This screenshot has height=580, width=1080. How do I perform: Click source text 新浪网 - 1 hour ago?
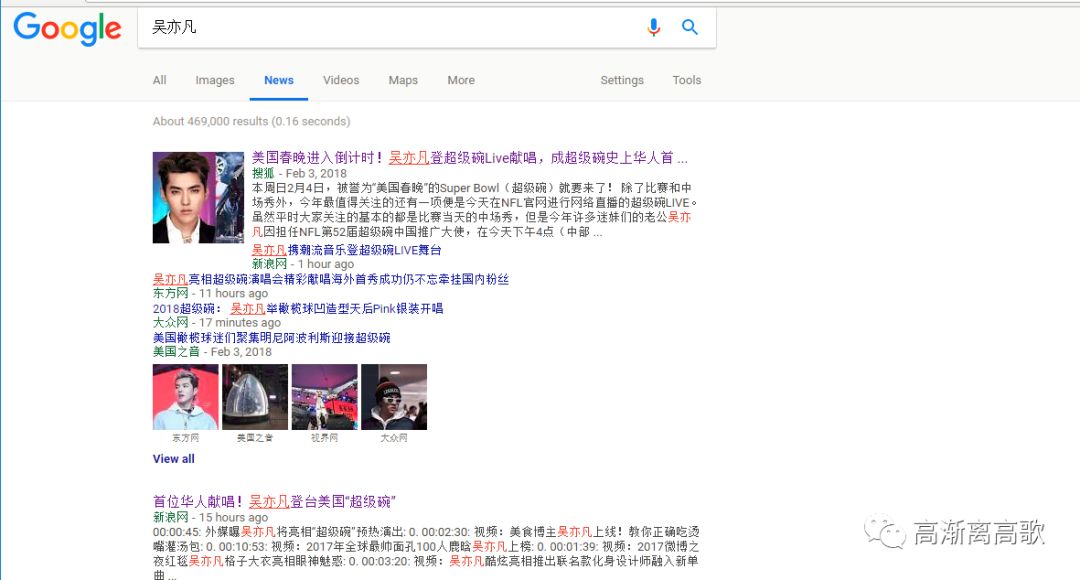(x=302, y=264)
